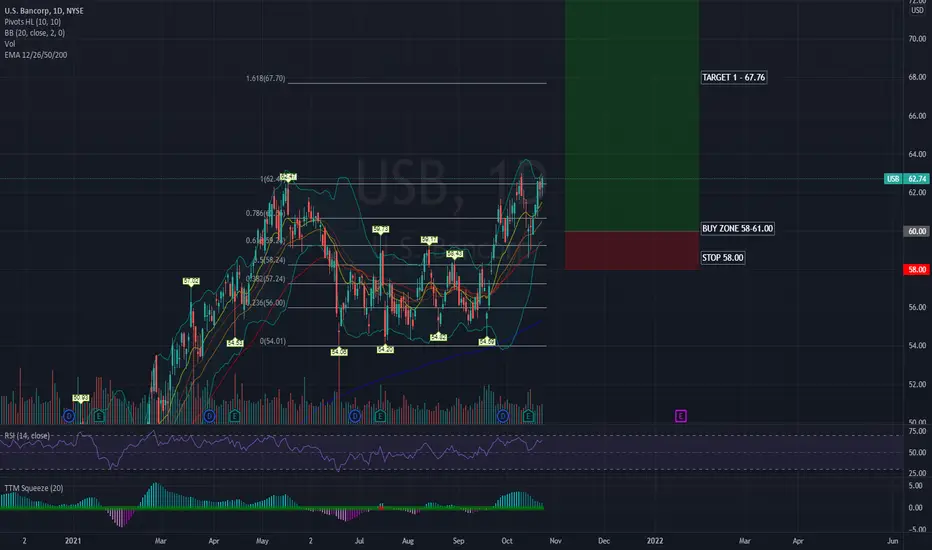This screenshot has width=932, height=550.
Task: Click the USD currency label on price axis
Action: point(917,11)
